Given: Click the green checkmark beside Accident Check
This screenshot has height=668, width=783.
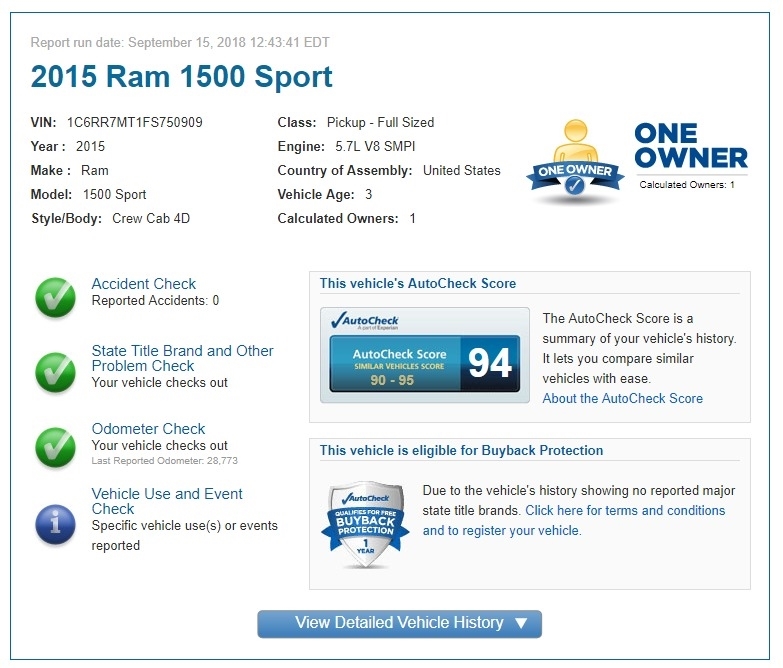Looking at the screenshot, I should [x=55, y=297].
